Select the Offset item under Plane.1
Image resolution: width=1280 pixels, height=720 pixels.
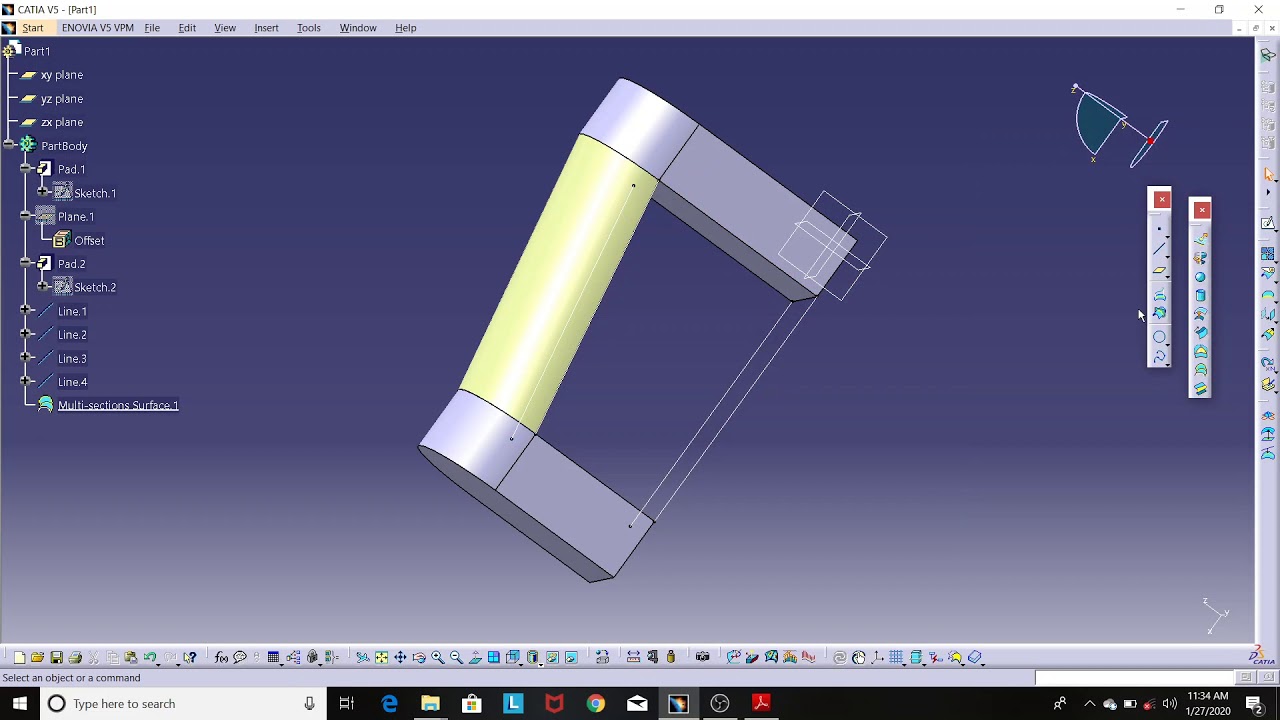[89, 240]
